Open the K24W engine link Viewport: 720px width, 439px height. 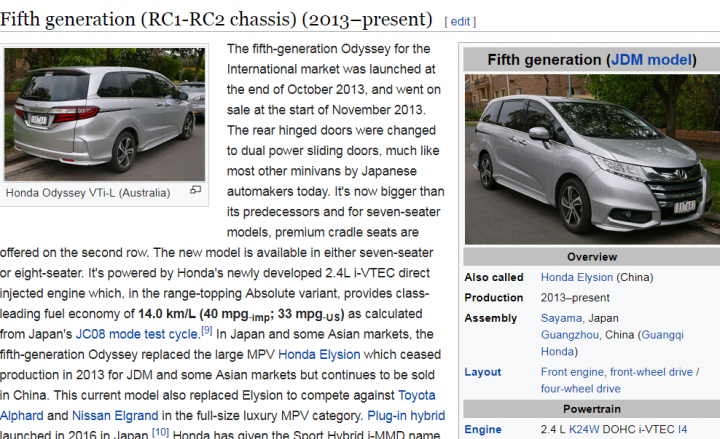coord(584,429)
